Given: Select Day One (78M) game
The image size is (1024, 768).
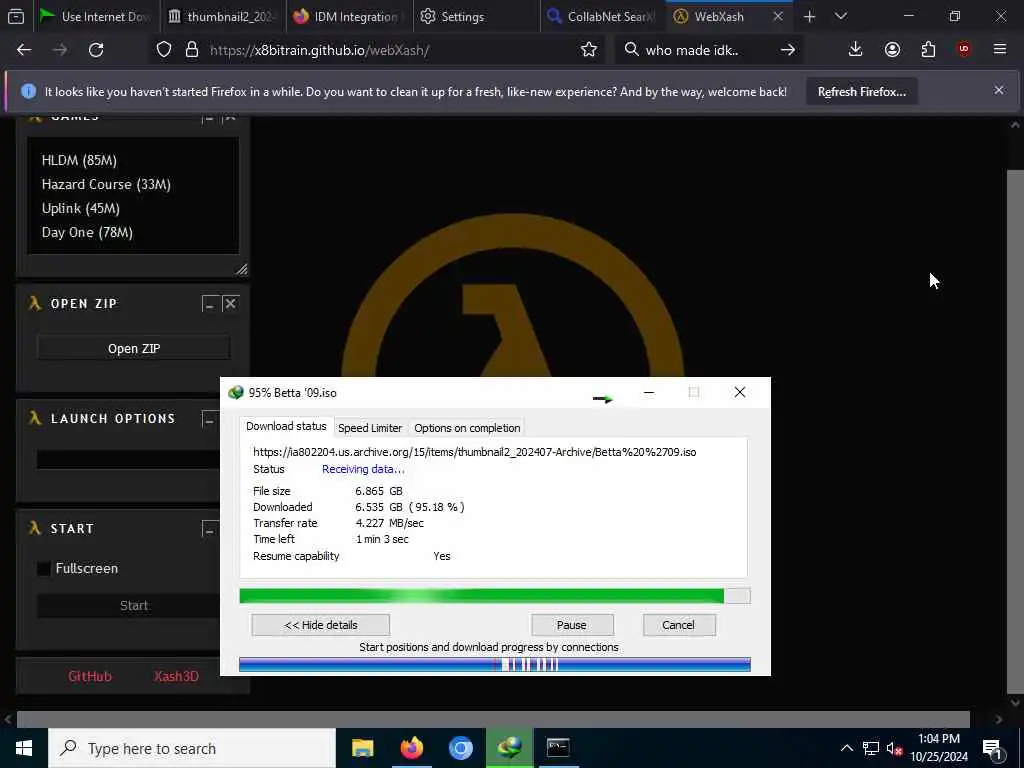Looking at the screenshot, I should click(87, 232).
